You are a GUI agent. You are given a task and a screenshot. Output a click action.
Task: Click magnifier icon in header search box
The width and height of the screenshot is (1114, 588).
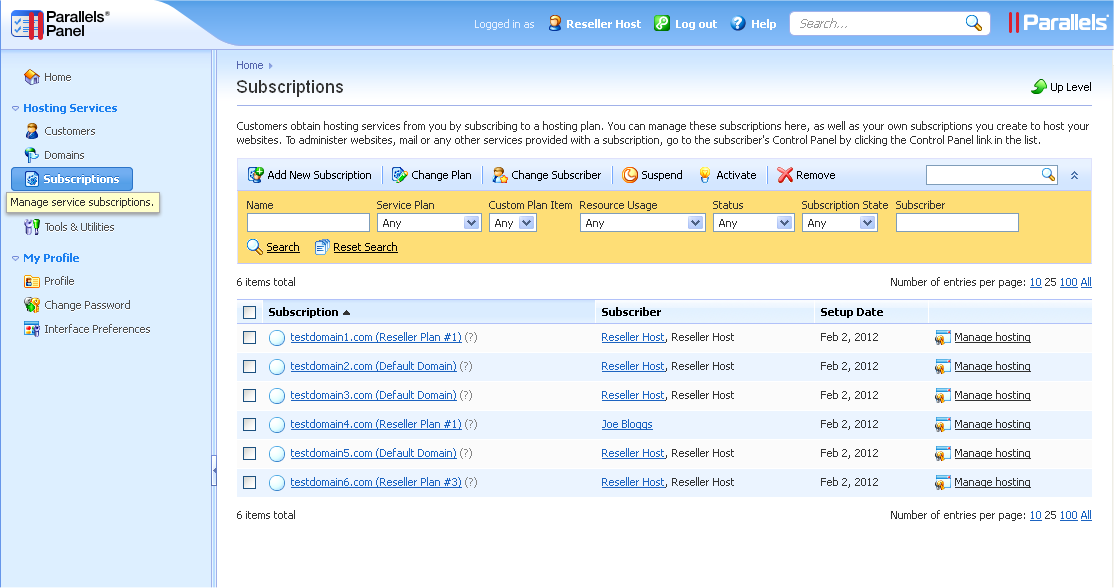973,23
